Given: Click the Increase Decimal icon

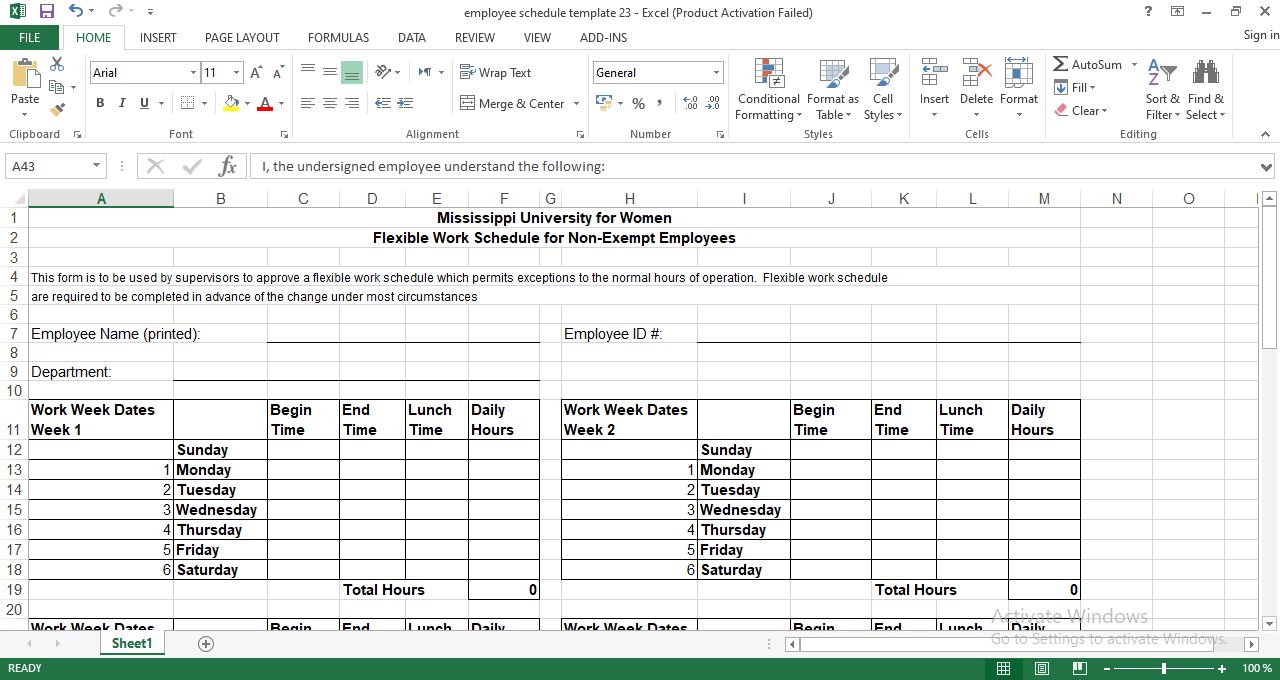Looking at the screenshot, I should (690, 103).
